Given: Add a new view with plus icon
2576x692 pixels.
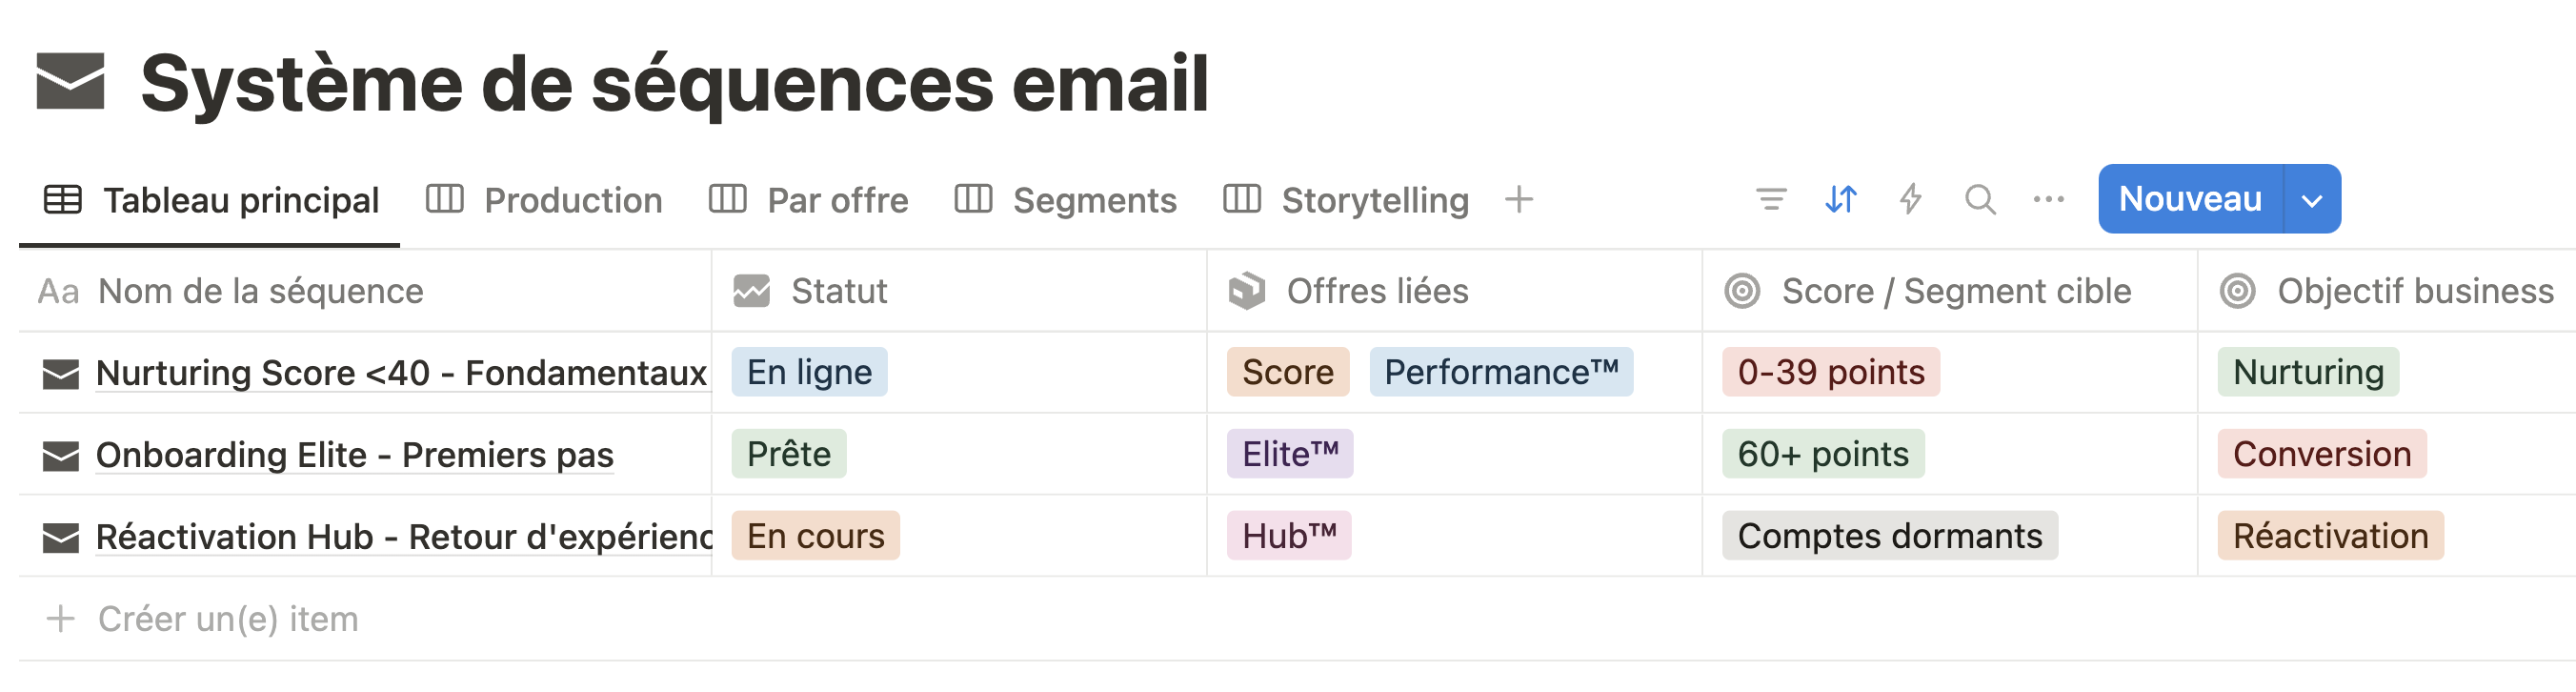Looking at the screenshot, I should (x=1519, y=200).
